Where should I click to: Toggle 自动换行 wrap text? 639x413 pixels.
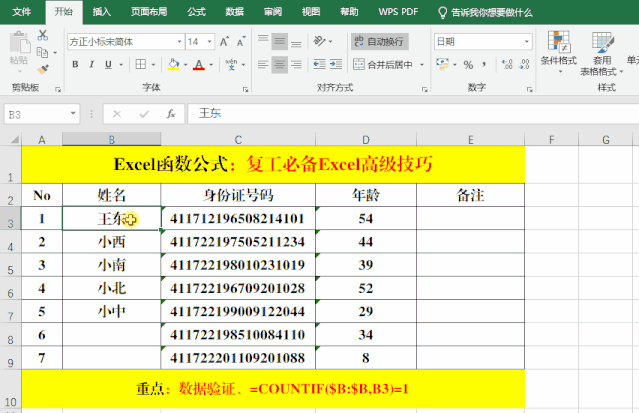tap(379, 42)
